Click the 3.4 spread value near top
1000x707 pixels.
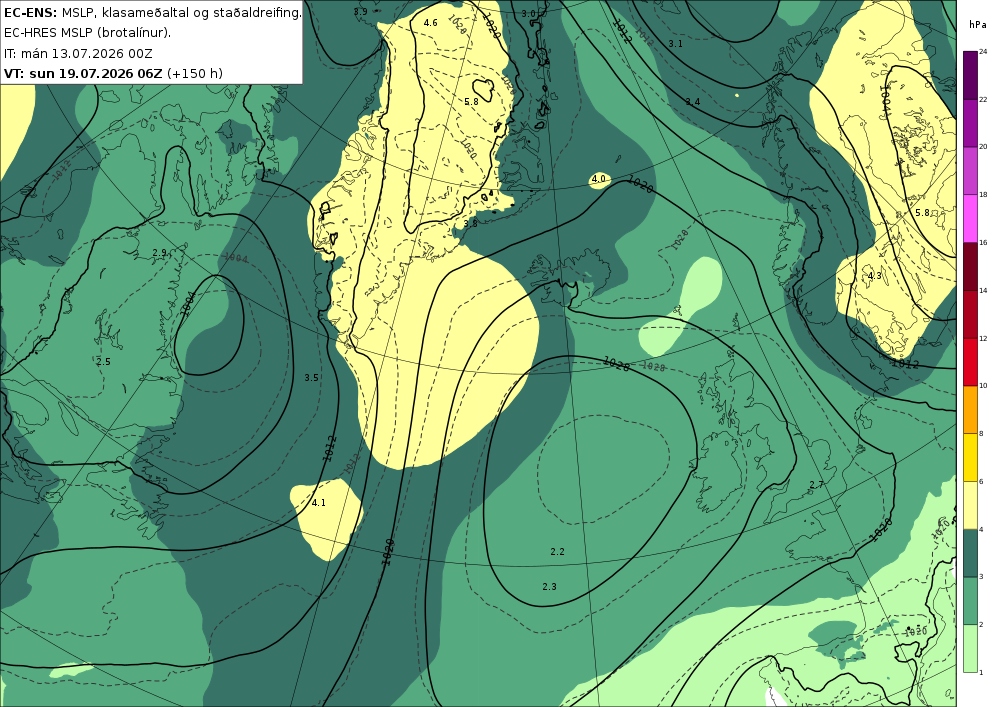click(x=693, y=101)
